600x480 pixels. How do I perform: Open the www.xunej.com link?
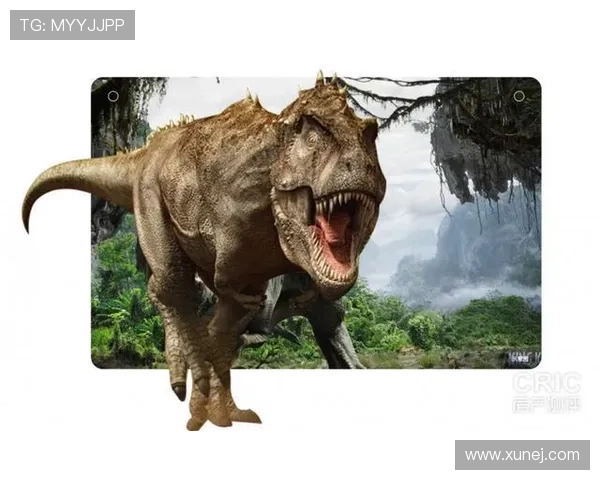tap(520, 455)
